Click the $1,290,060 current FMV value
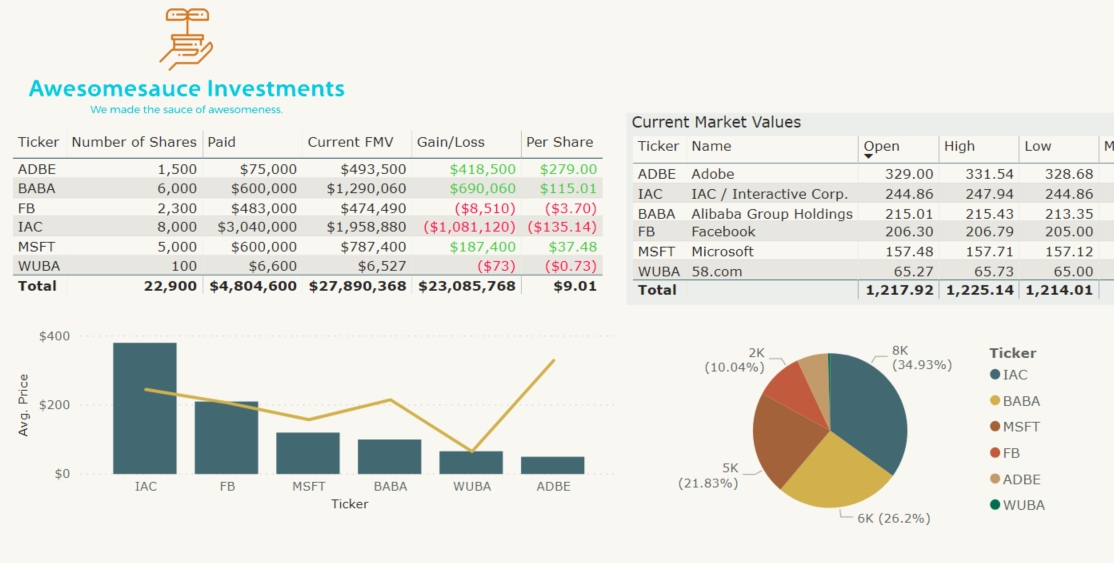 click(367, 188)
